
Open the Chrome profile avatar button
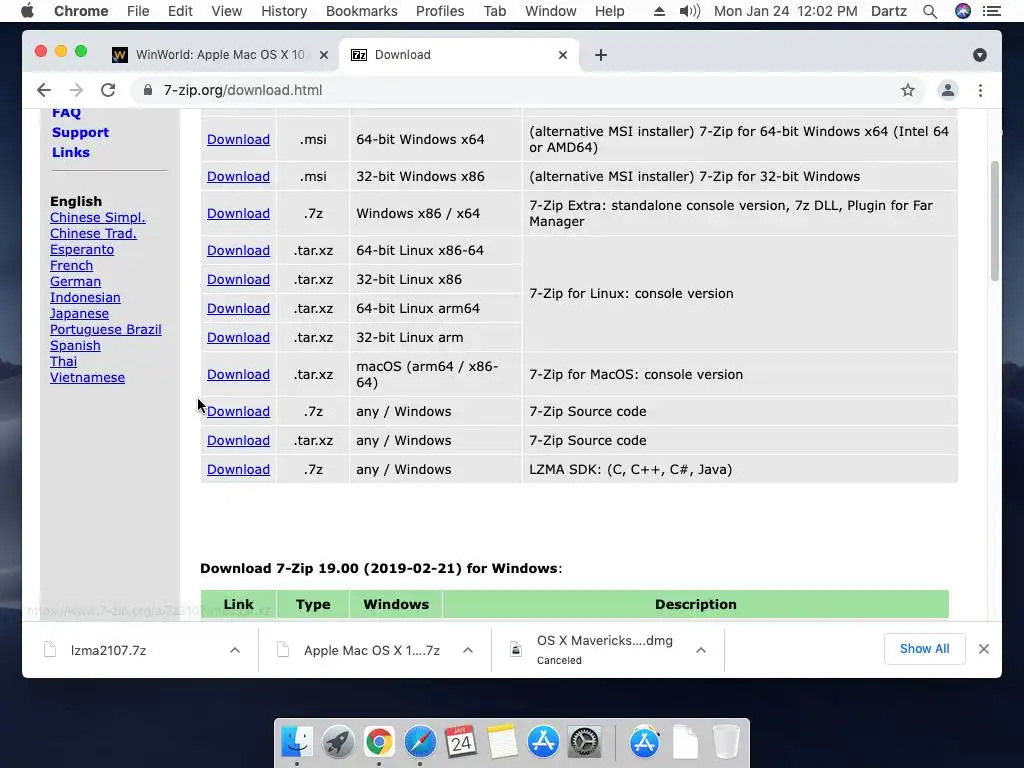(x=948, y=90)
